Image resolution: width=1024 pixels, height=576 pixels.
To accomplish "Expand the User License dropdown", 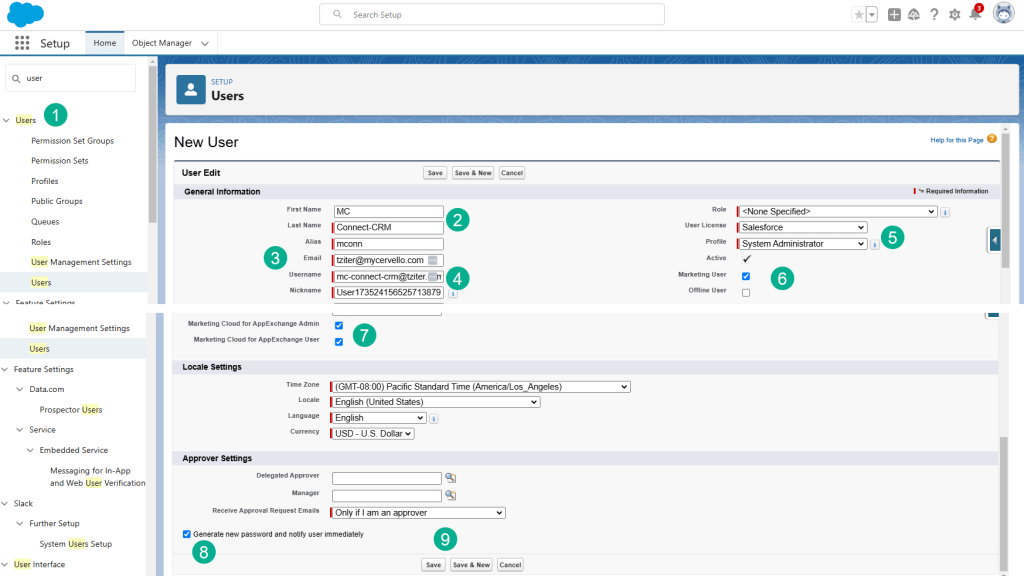I will pyautogui.click(x=803, y=228).
